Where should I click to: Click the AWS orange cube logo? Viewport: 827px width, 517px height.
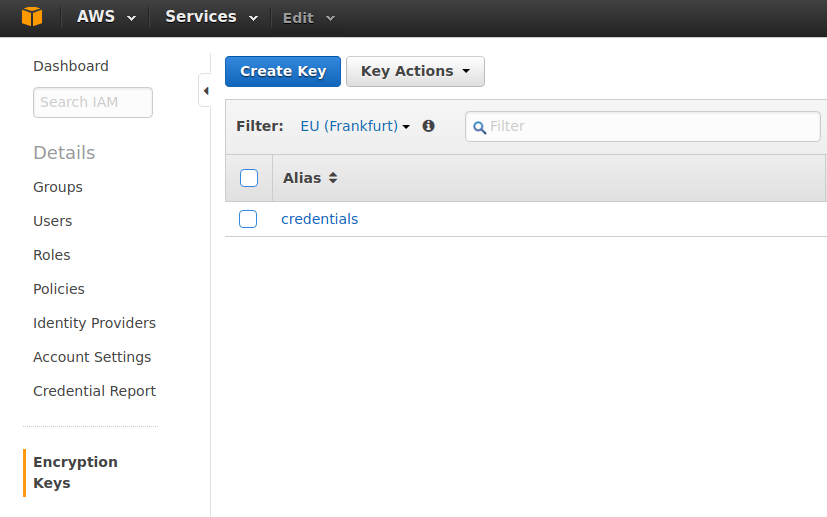coord(32,16)
